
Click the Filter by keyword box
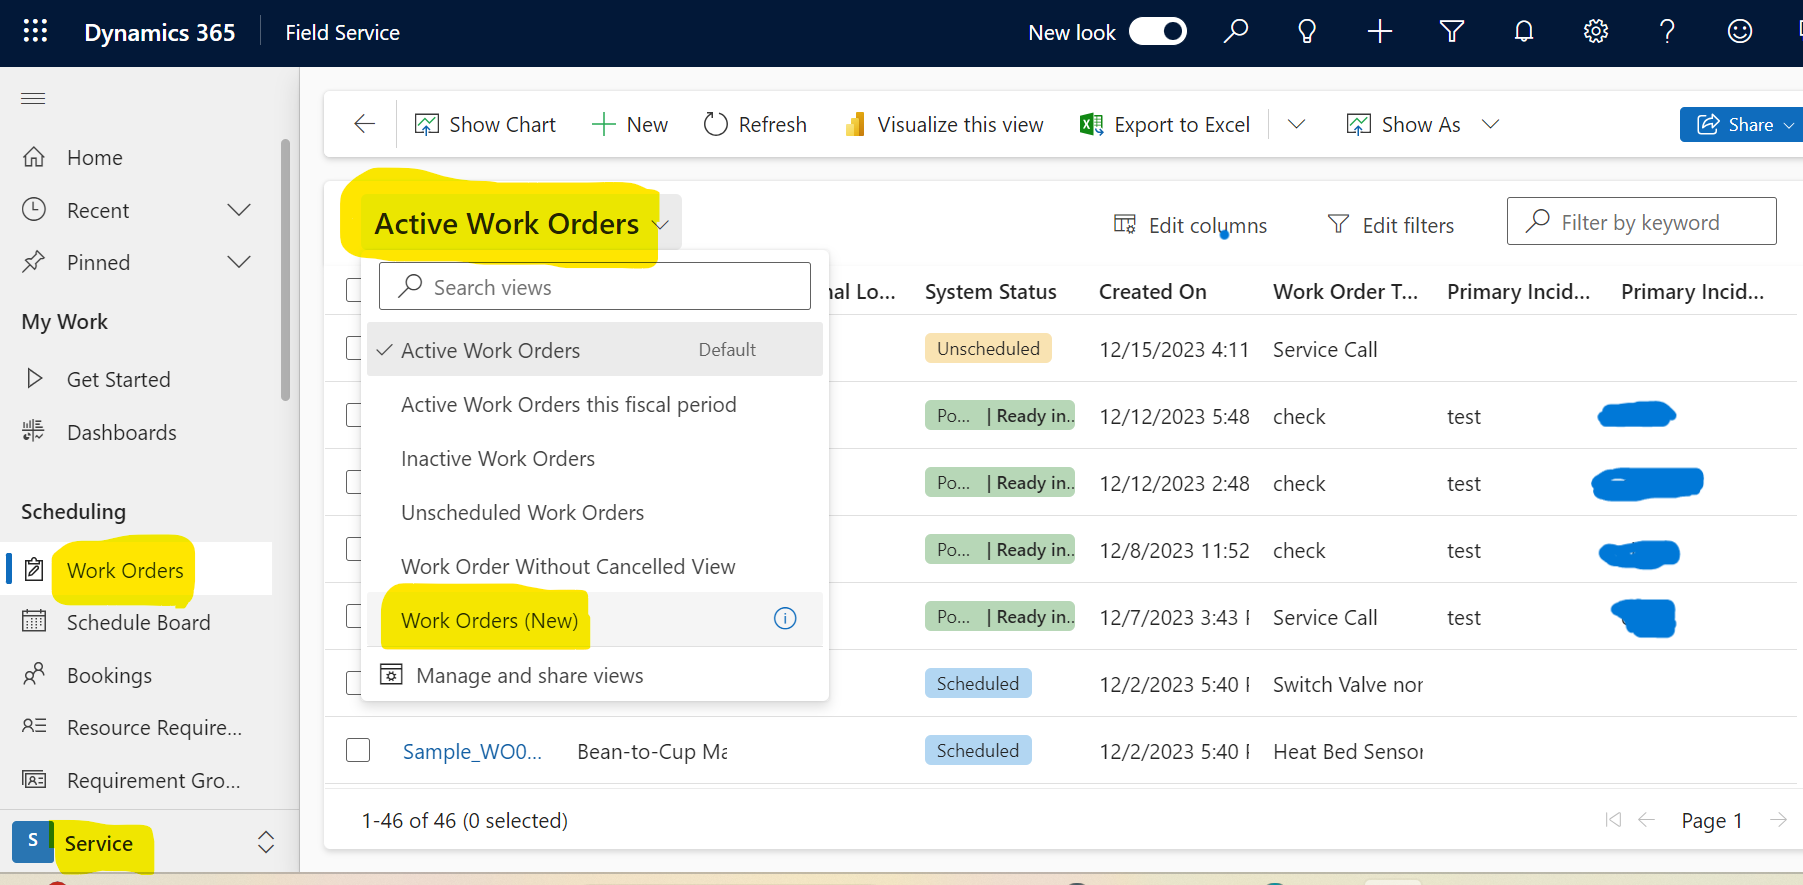1641,221
